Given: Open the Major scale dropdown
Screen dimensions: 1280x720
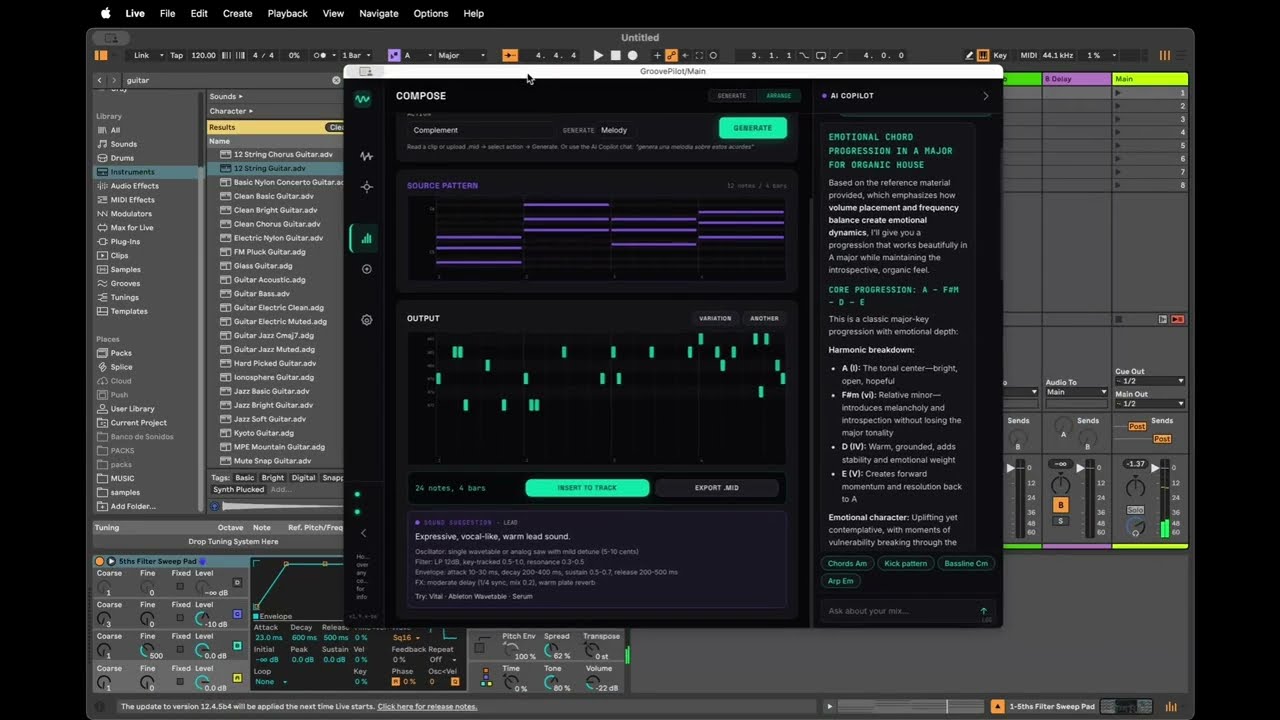Looking at the screenshot, I should coord(462,55).
